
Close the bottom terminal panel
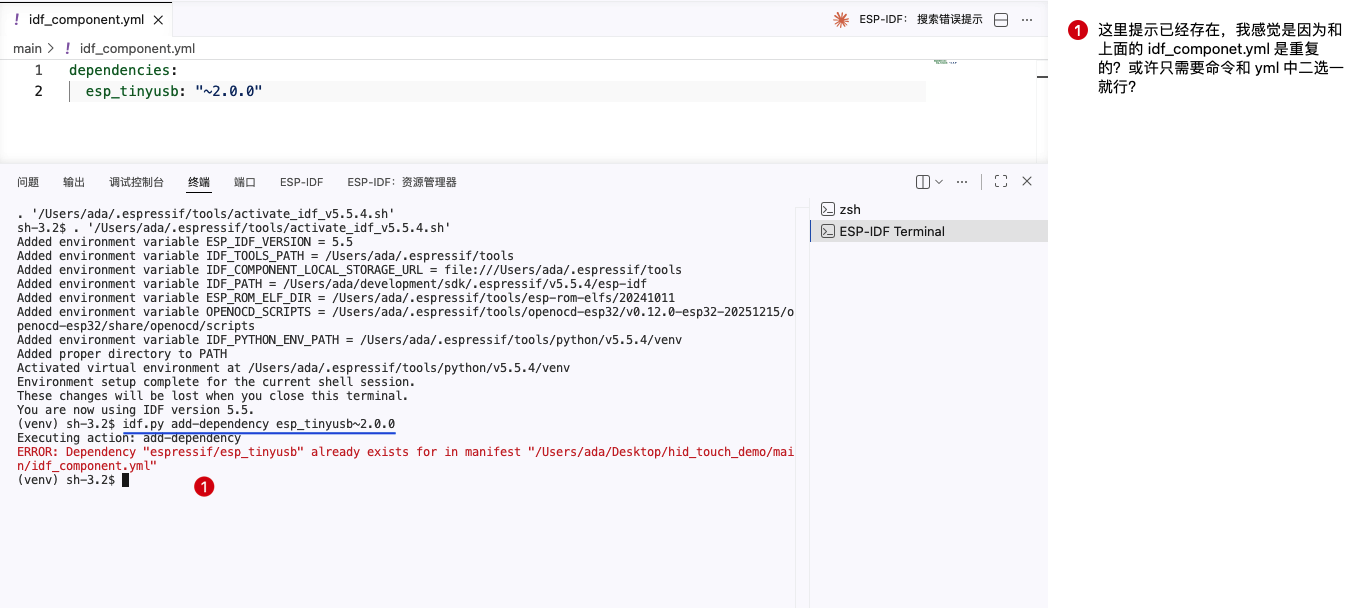point(1027,182)
